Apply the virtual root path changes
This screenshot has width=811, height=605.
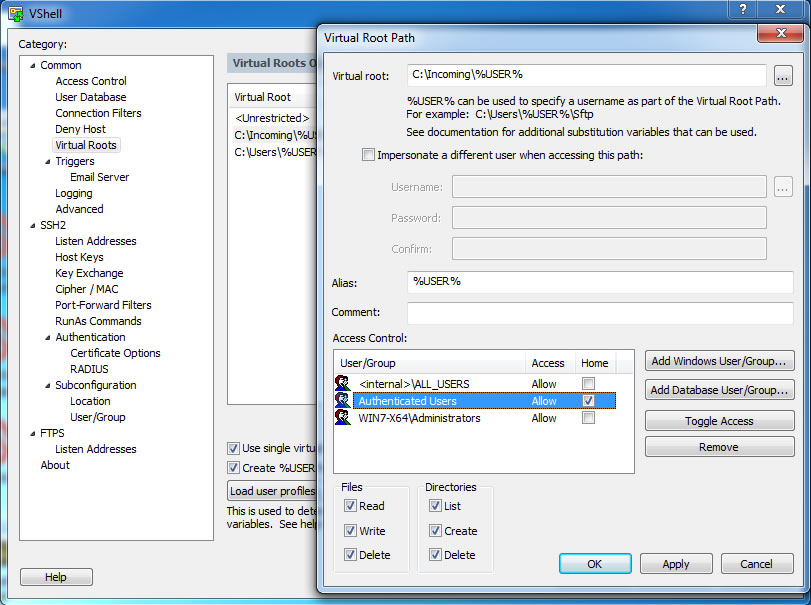[675, 564]
